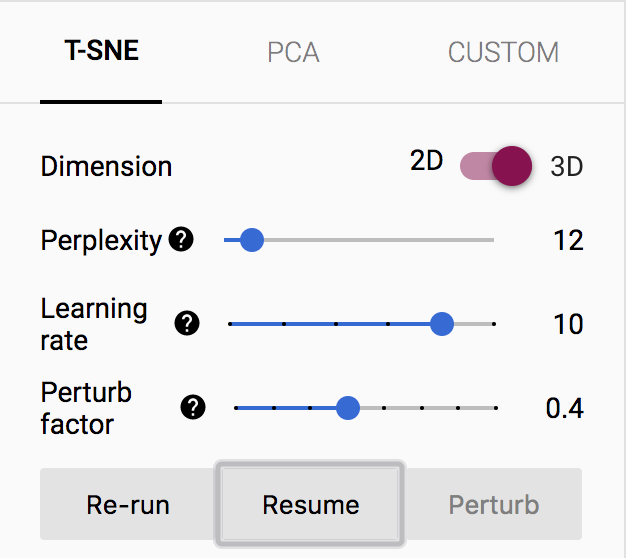
Task: Click the Perturb button
Action: [494, 504]
